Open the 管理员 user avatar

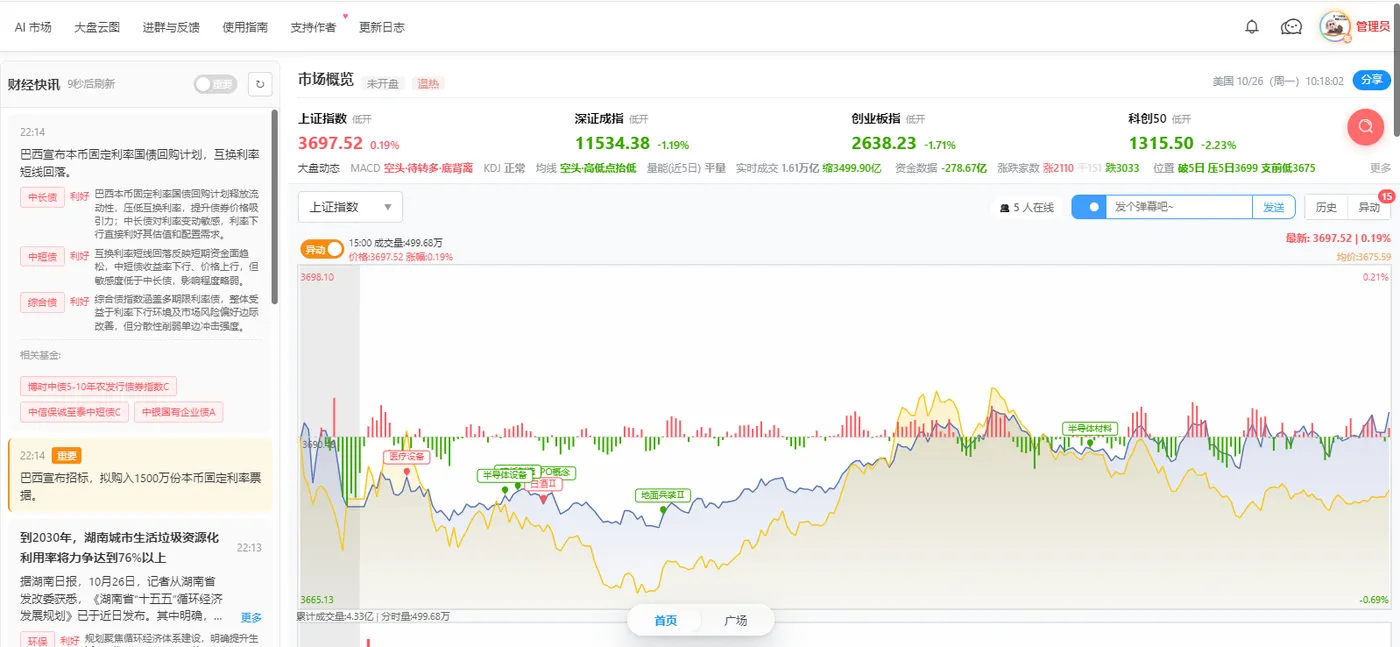(1335, 27)
